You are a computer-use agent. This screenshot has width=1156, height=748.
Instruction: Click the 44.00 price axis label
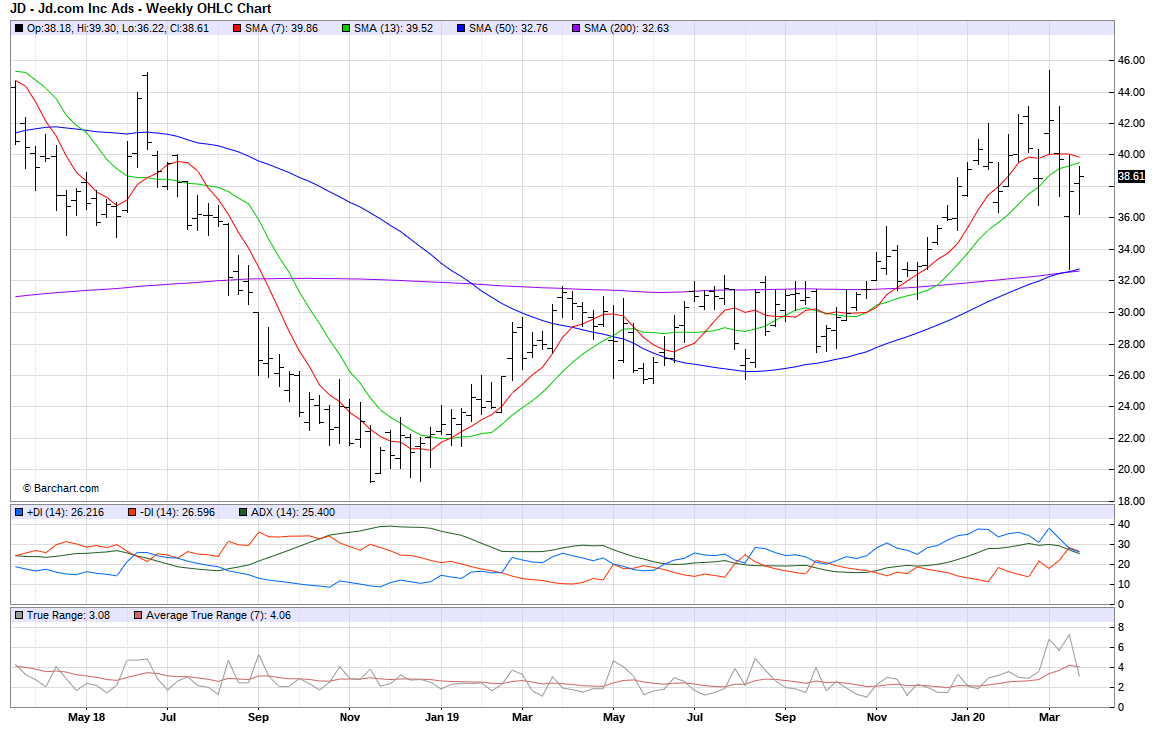click(1132, 92)
